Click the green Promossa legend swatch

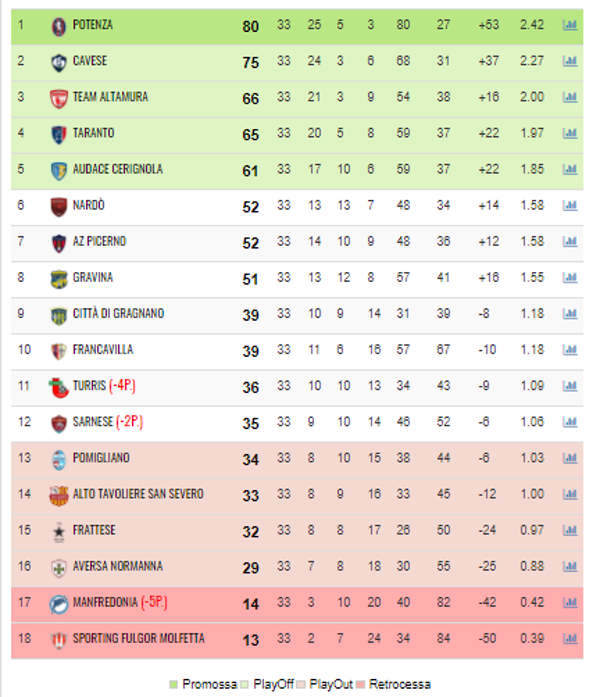(175, 684)
